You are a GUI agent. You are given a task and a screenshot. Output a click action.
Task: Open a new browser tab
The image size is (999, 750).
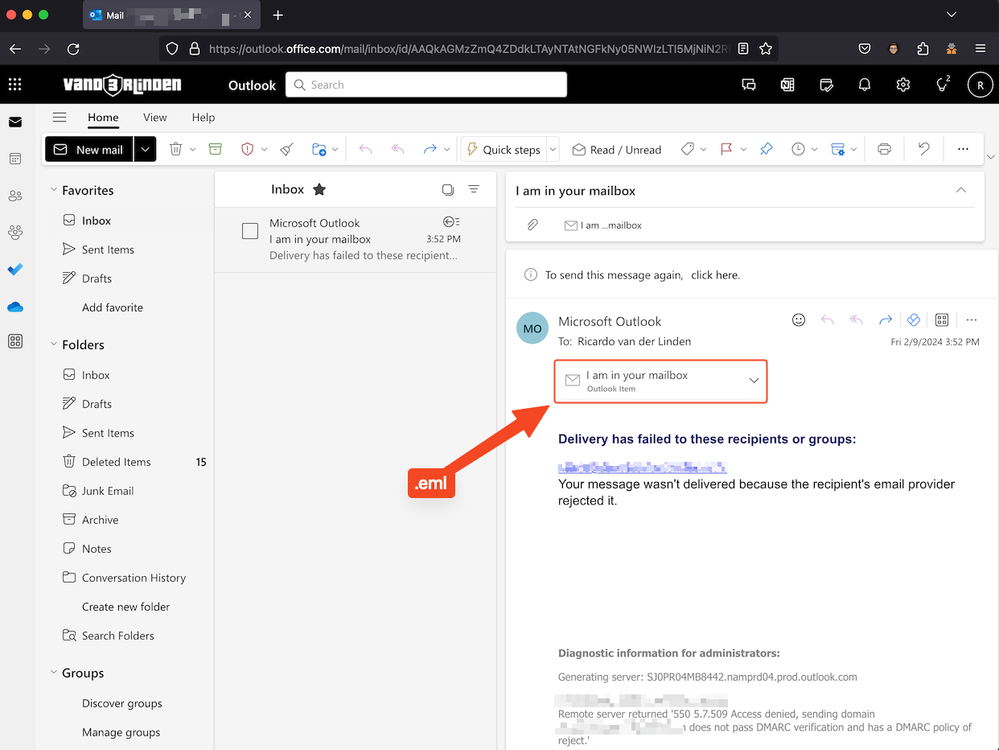[278, 15]
